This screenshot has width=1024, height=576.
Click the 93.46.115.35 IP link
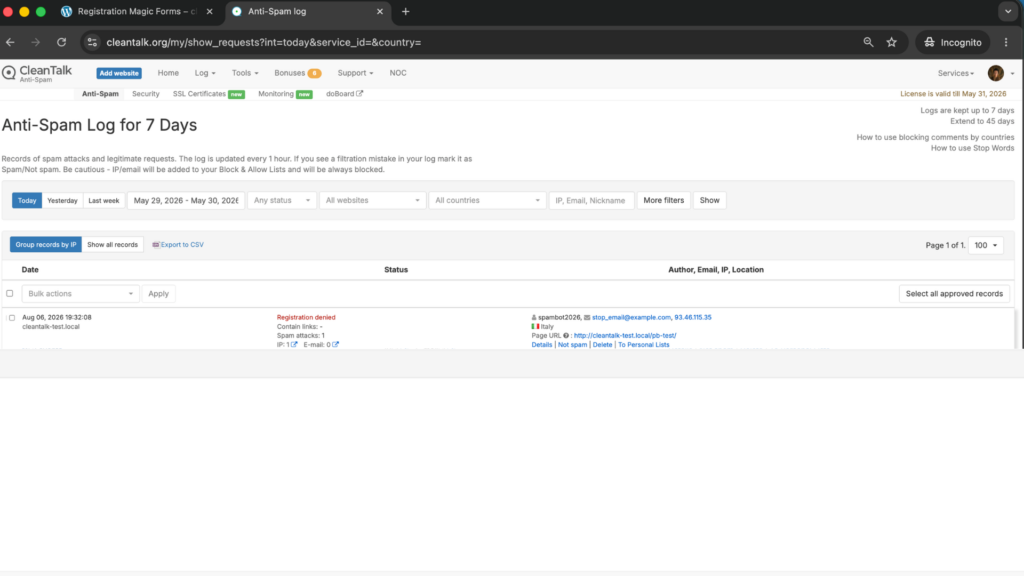(693, 317)
